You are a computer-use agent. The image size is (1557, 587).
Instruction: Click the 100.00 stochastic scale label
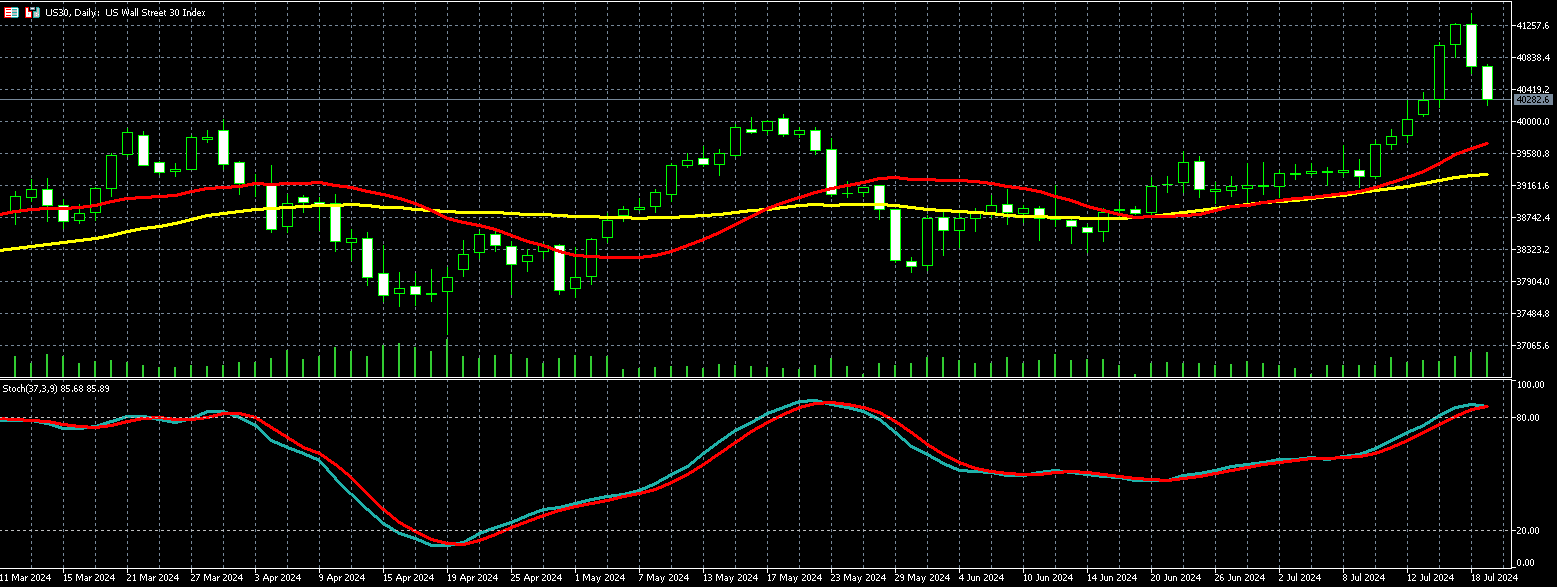point(1529,385)
